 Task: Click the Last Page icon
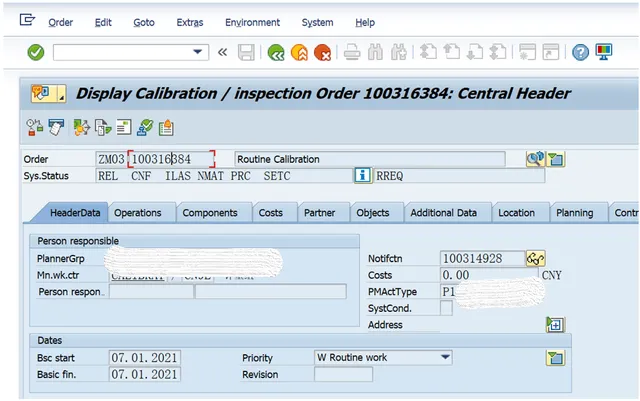click(498, 52)
